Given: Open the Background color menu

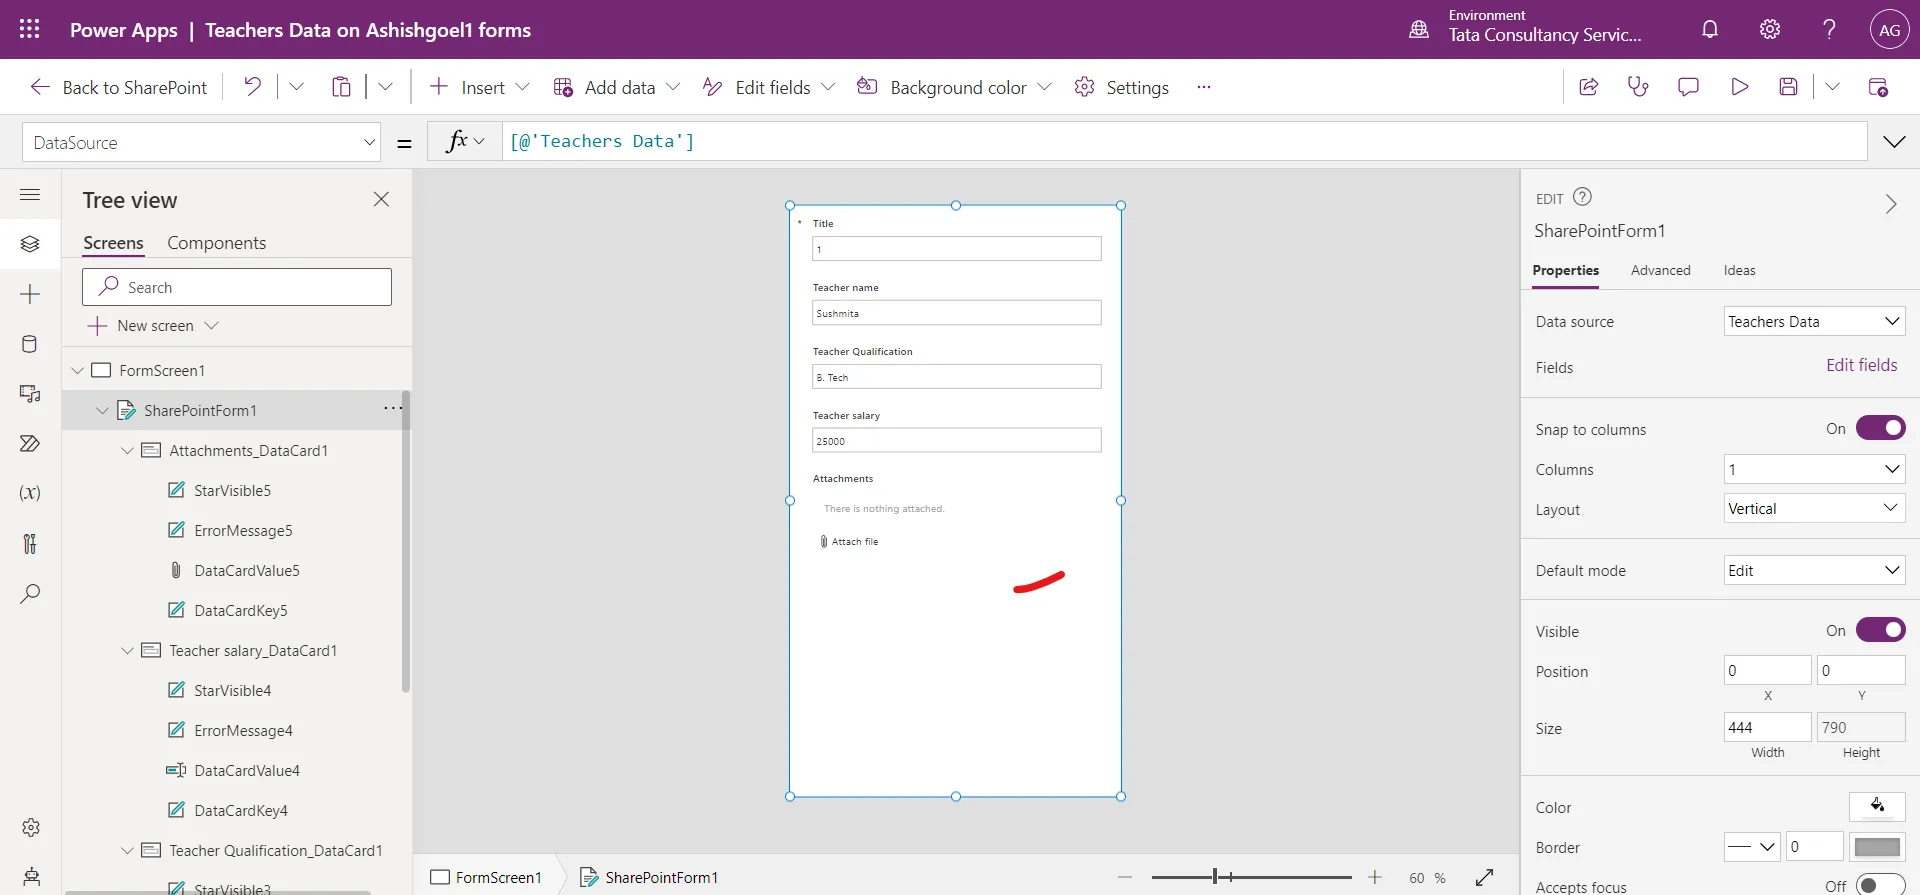Looking at the screenshot, I should [x=954, y=87].
